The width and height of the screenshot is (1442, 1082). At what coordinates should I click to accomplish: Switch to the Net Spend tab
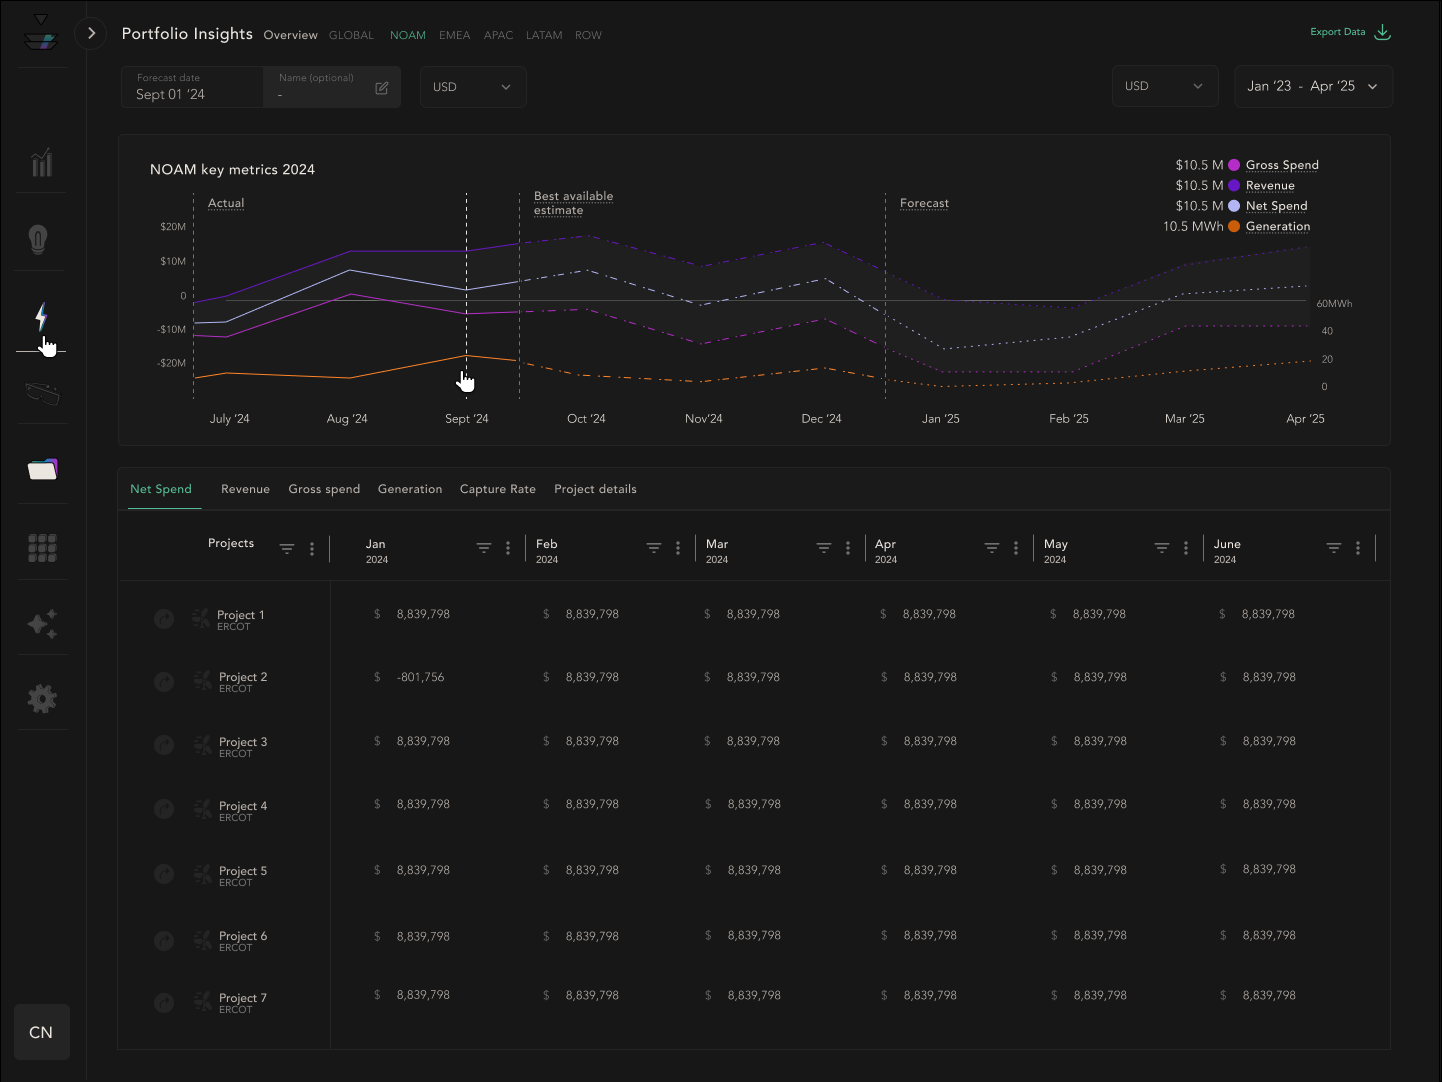(x=161, y=489)
